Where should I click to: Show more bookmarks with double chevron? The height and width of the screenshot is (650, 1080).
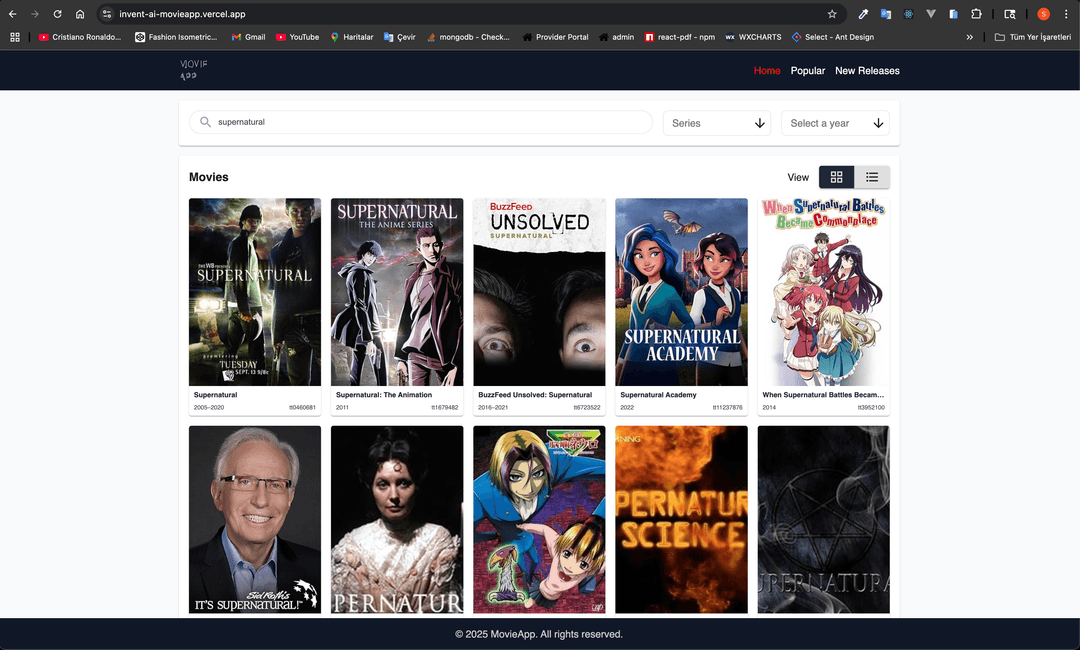[969, 37]
